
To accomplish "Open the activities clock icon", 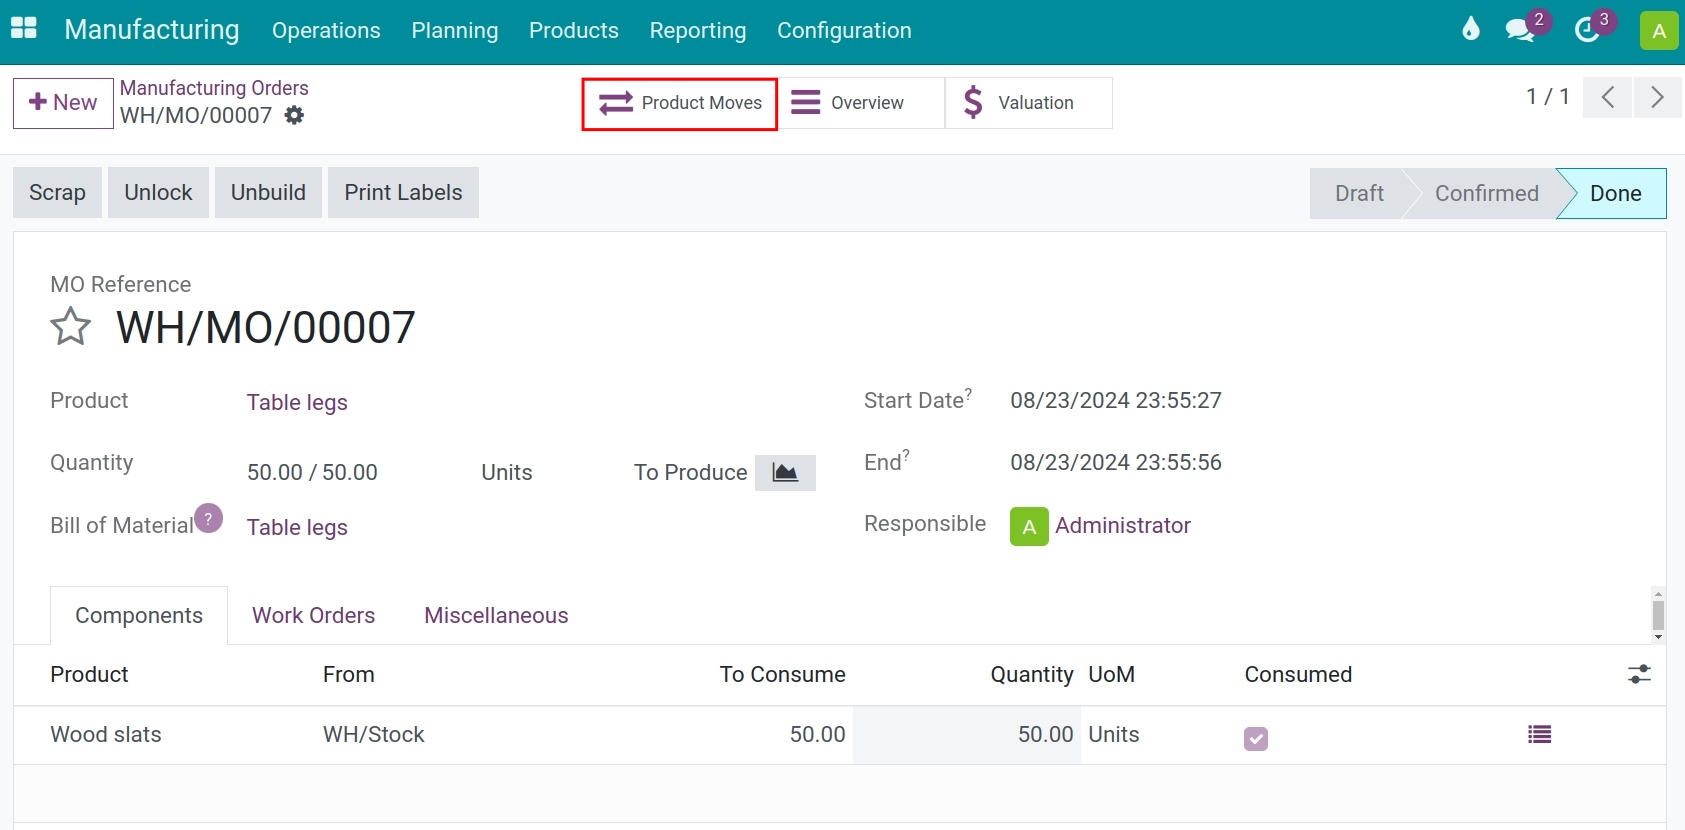I will [x=1586, y=29].
